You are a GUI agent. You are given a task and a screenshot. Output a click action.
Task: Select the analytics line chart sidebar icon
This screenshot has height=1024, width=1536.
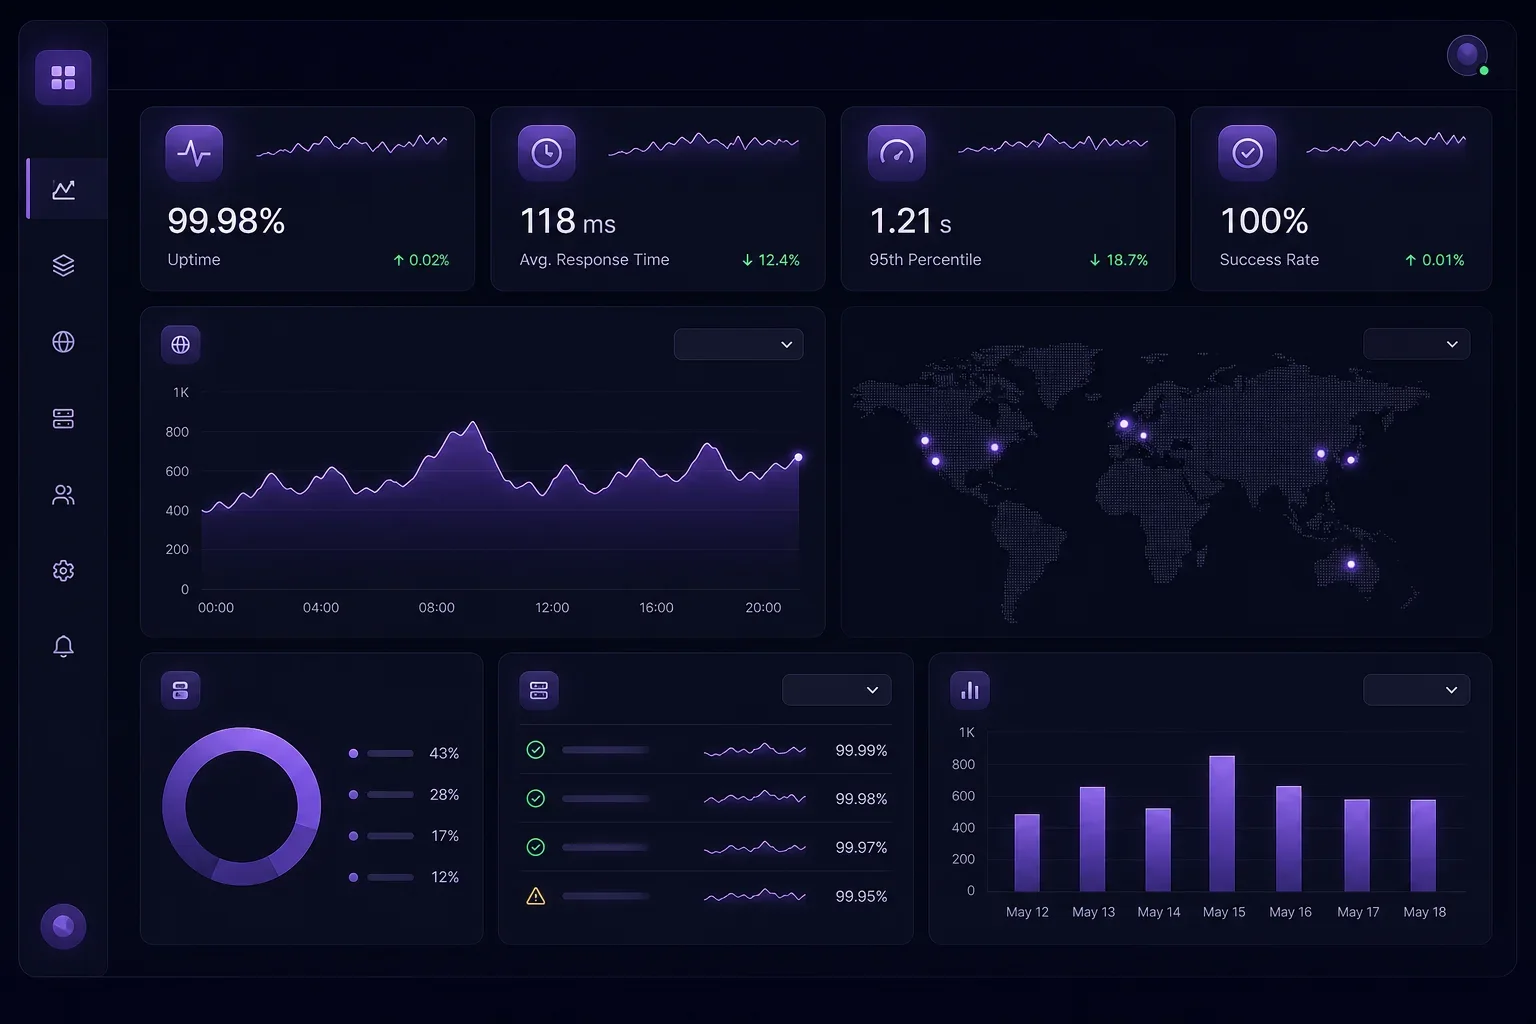[x=64, y=189]
